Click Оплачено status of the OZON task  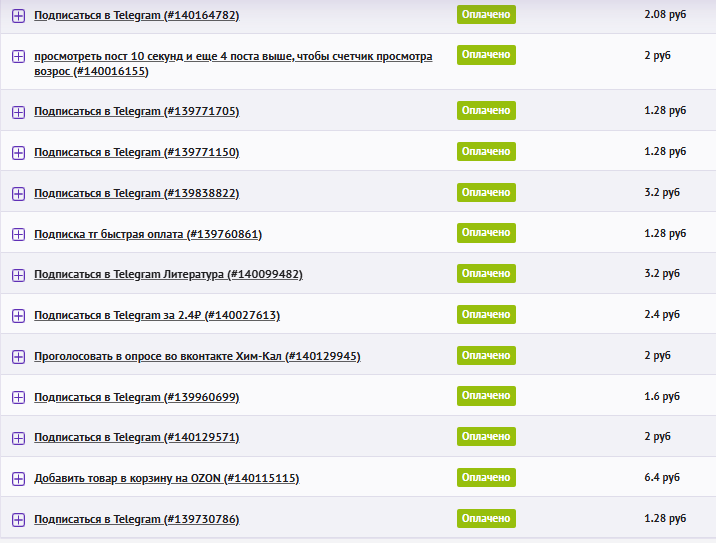pyautogui.click(x=486, y=477)
